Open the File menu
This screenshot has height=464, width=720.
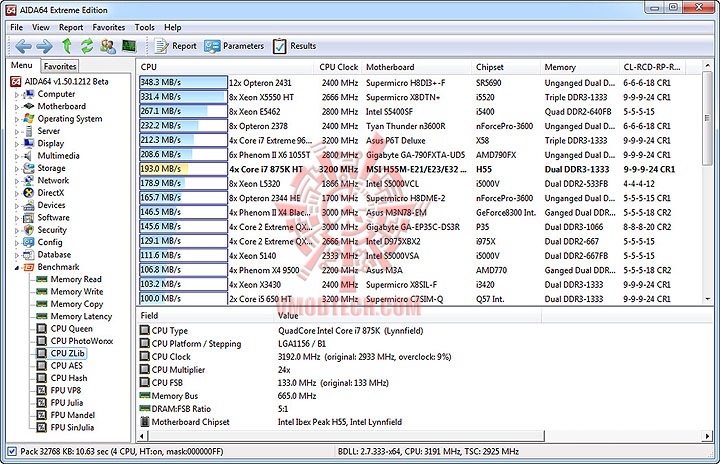coord(17,28)
